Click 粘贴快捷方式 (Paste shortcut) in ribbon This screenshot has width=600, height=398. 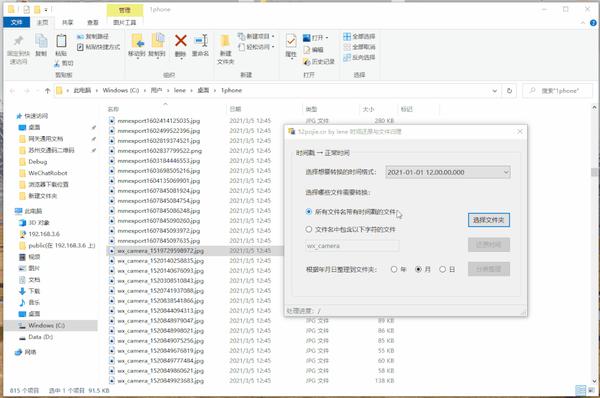pyautogui.click(x=98, y=47)
